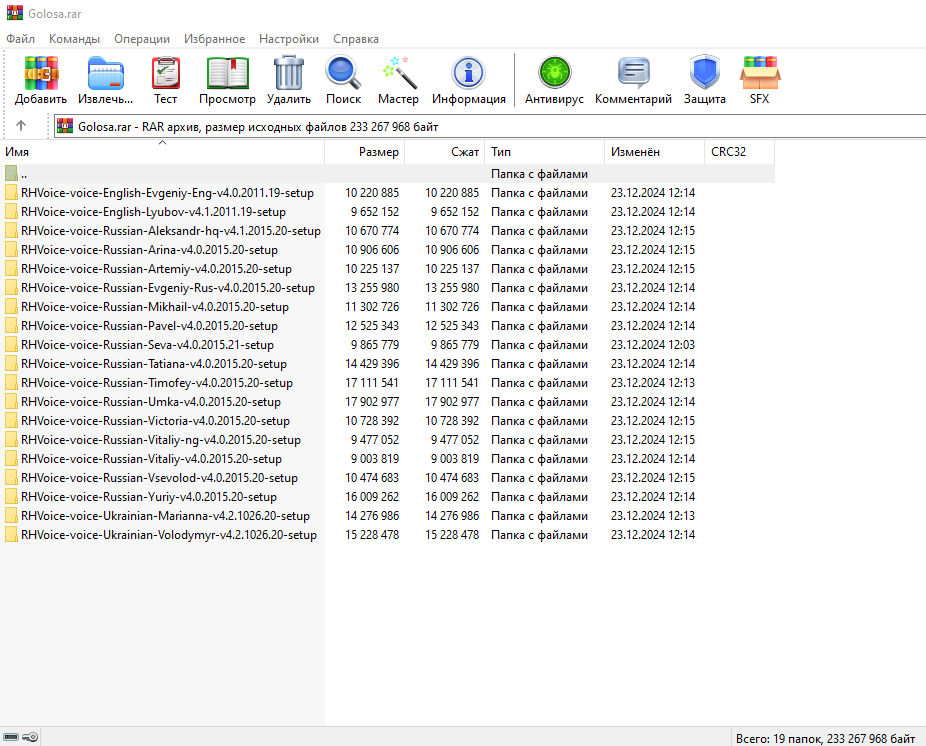Click the Защита shield icon
Screen dimensions: 926x746
point(704,74)
